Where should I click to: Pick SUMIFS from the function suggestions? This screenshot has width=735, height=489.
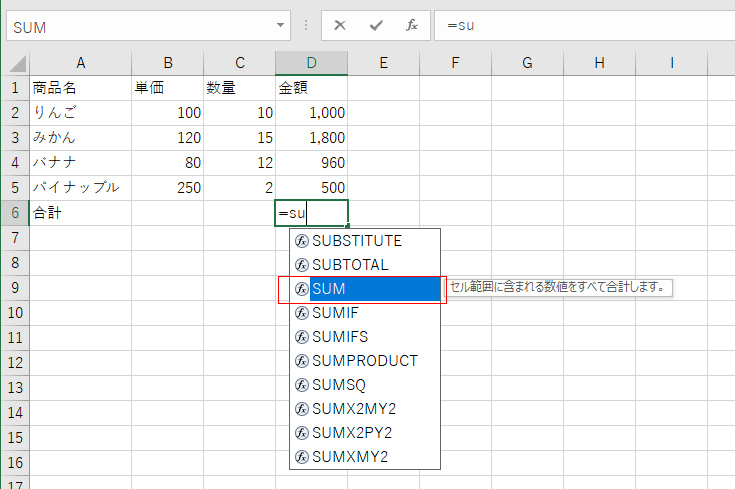coord(365,337)
